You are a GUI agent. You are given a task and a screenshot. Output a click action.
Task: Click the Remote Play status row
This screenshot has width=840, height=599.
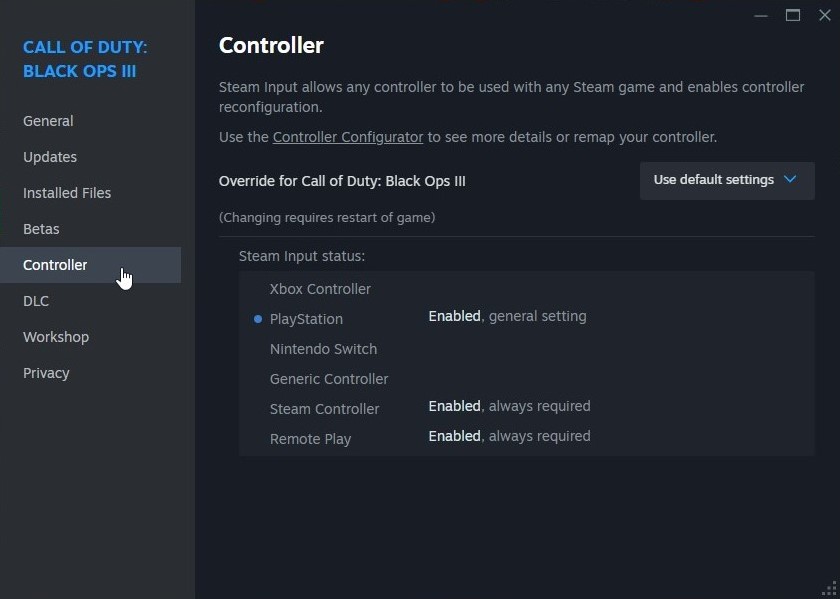310,439
